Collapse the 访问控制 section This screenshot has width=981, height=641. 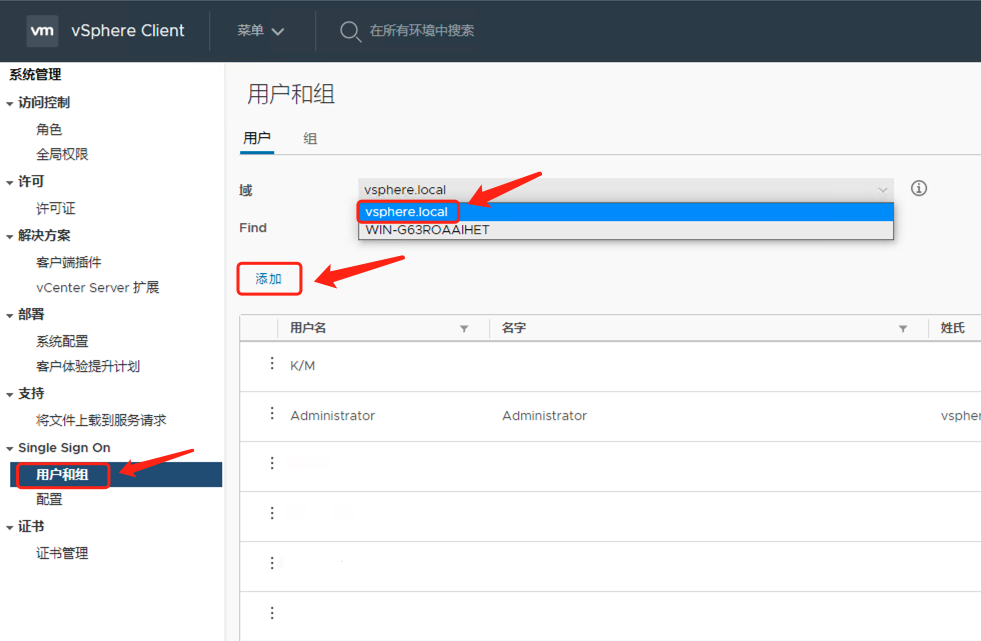[9, 104]
